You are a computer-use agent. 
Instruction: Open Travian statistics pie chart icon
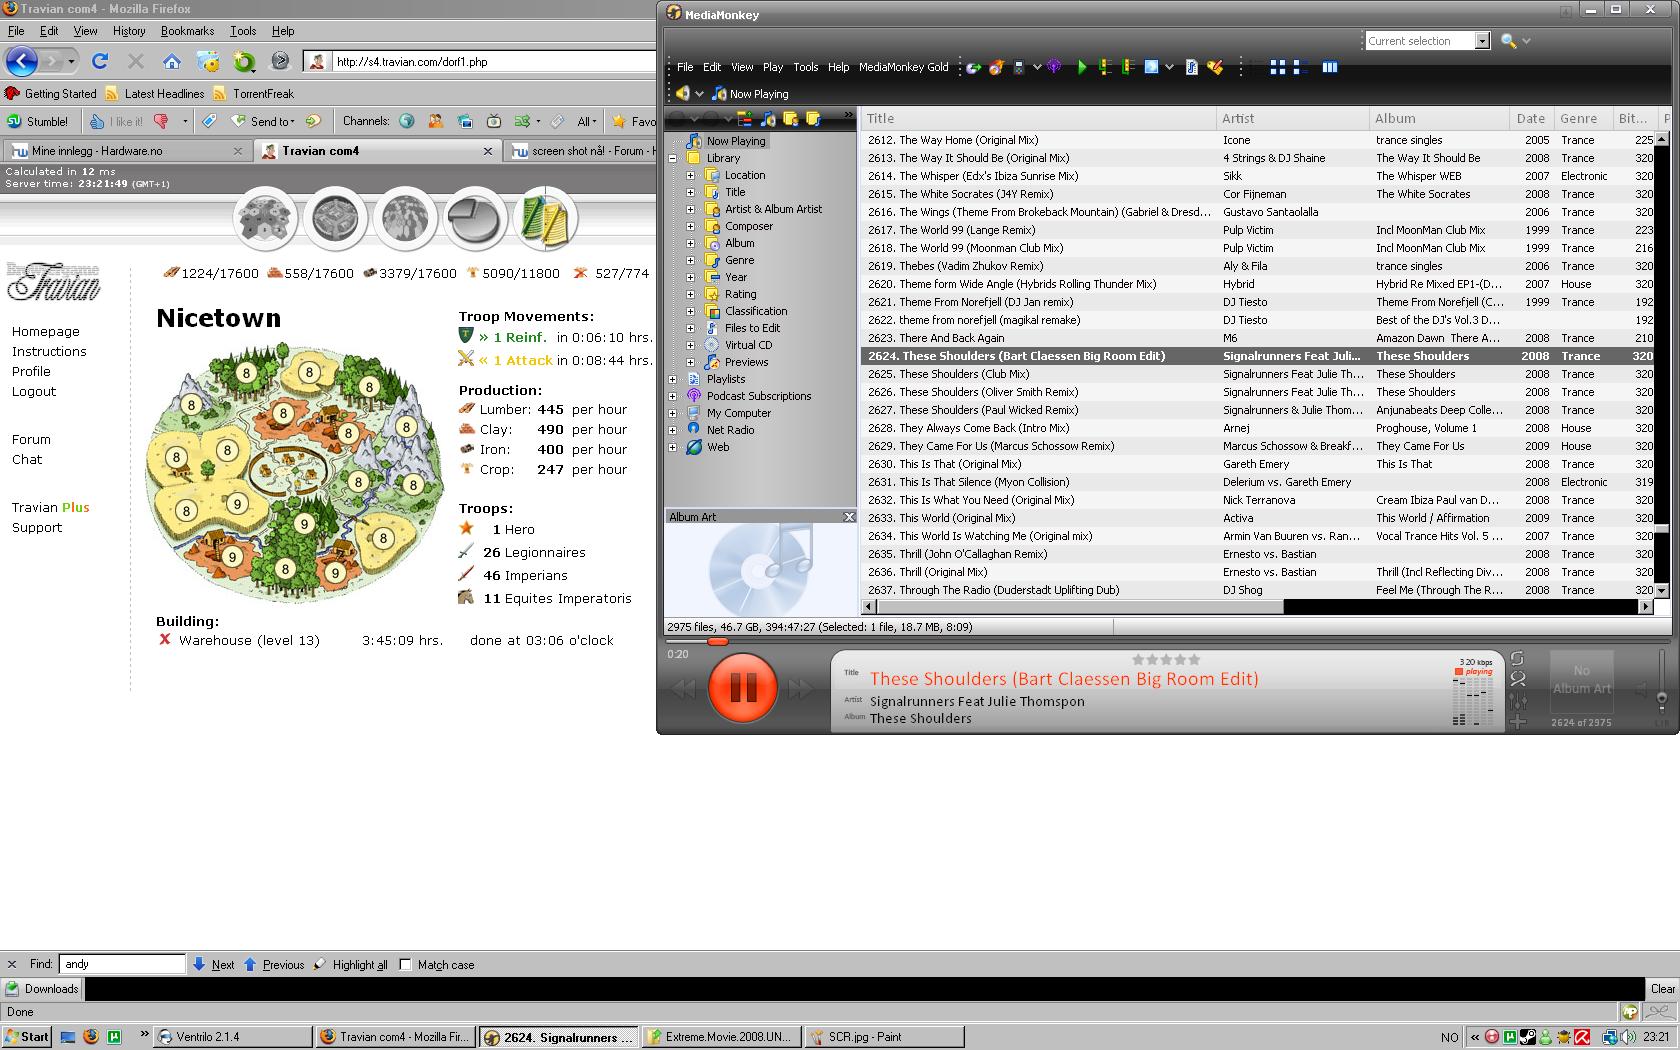[475, 218]
